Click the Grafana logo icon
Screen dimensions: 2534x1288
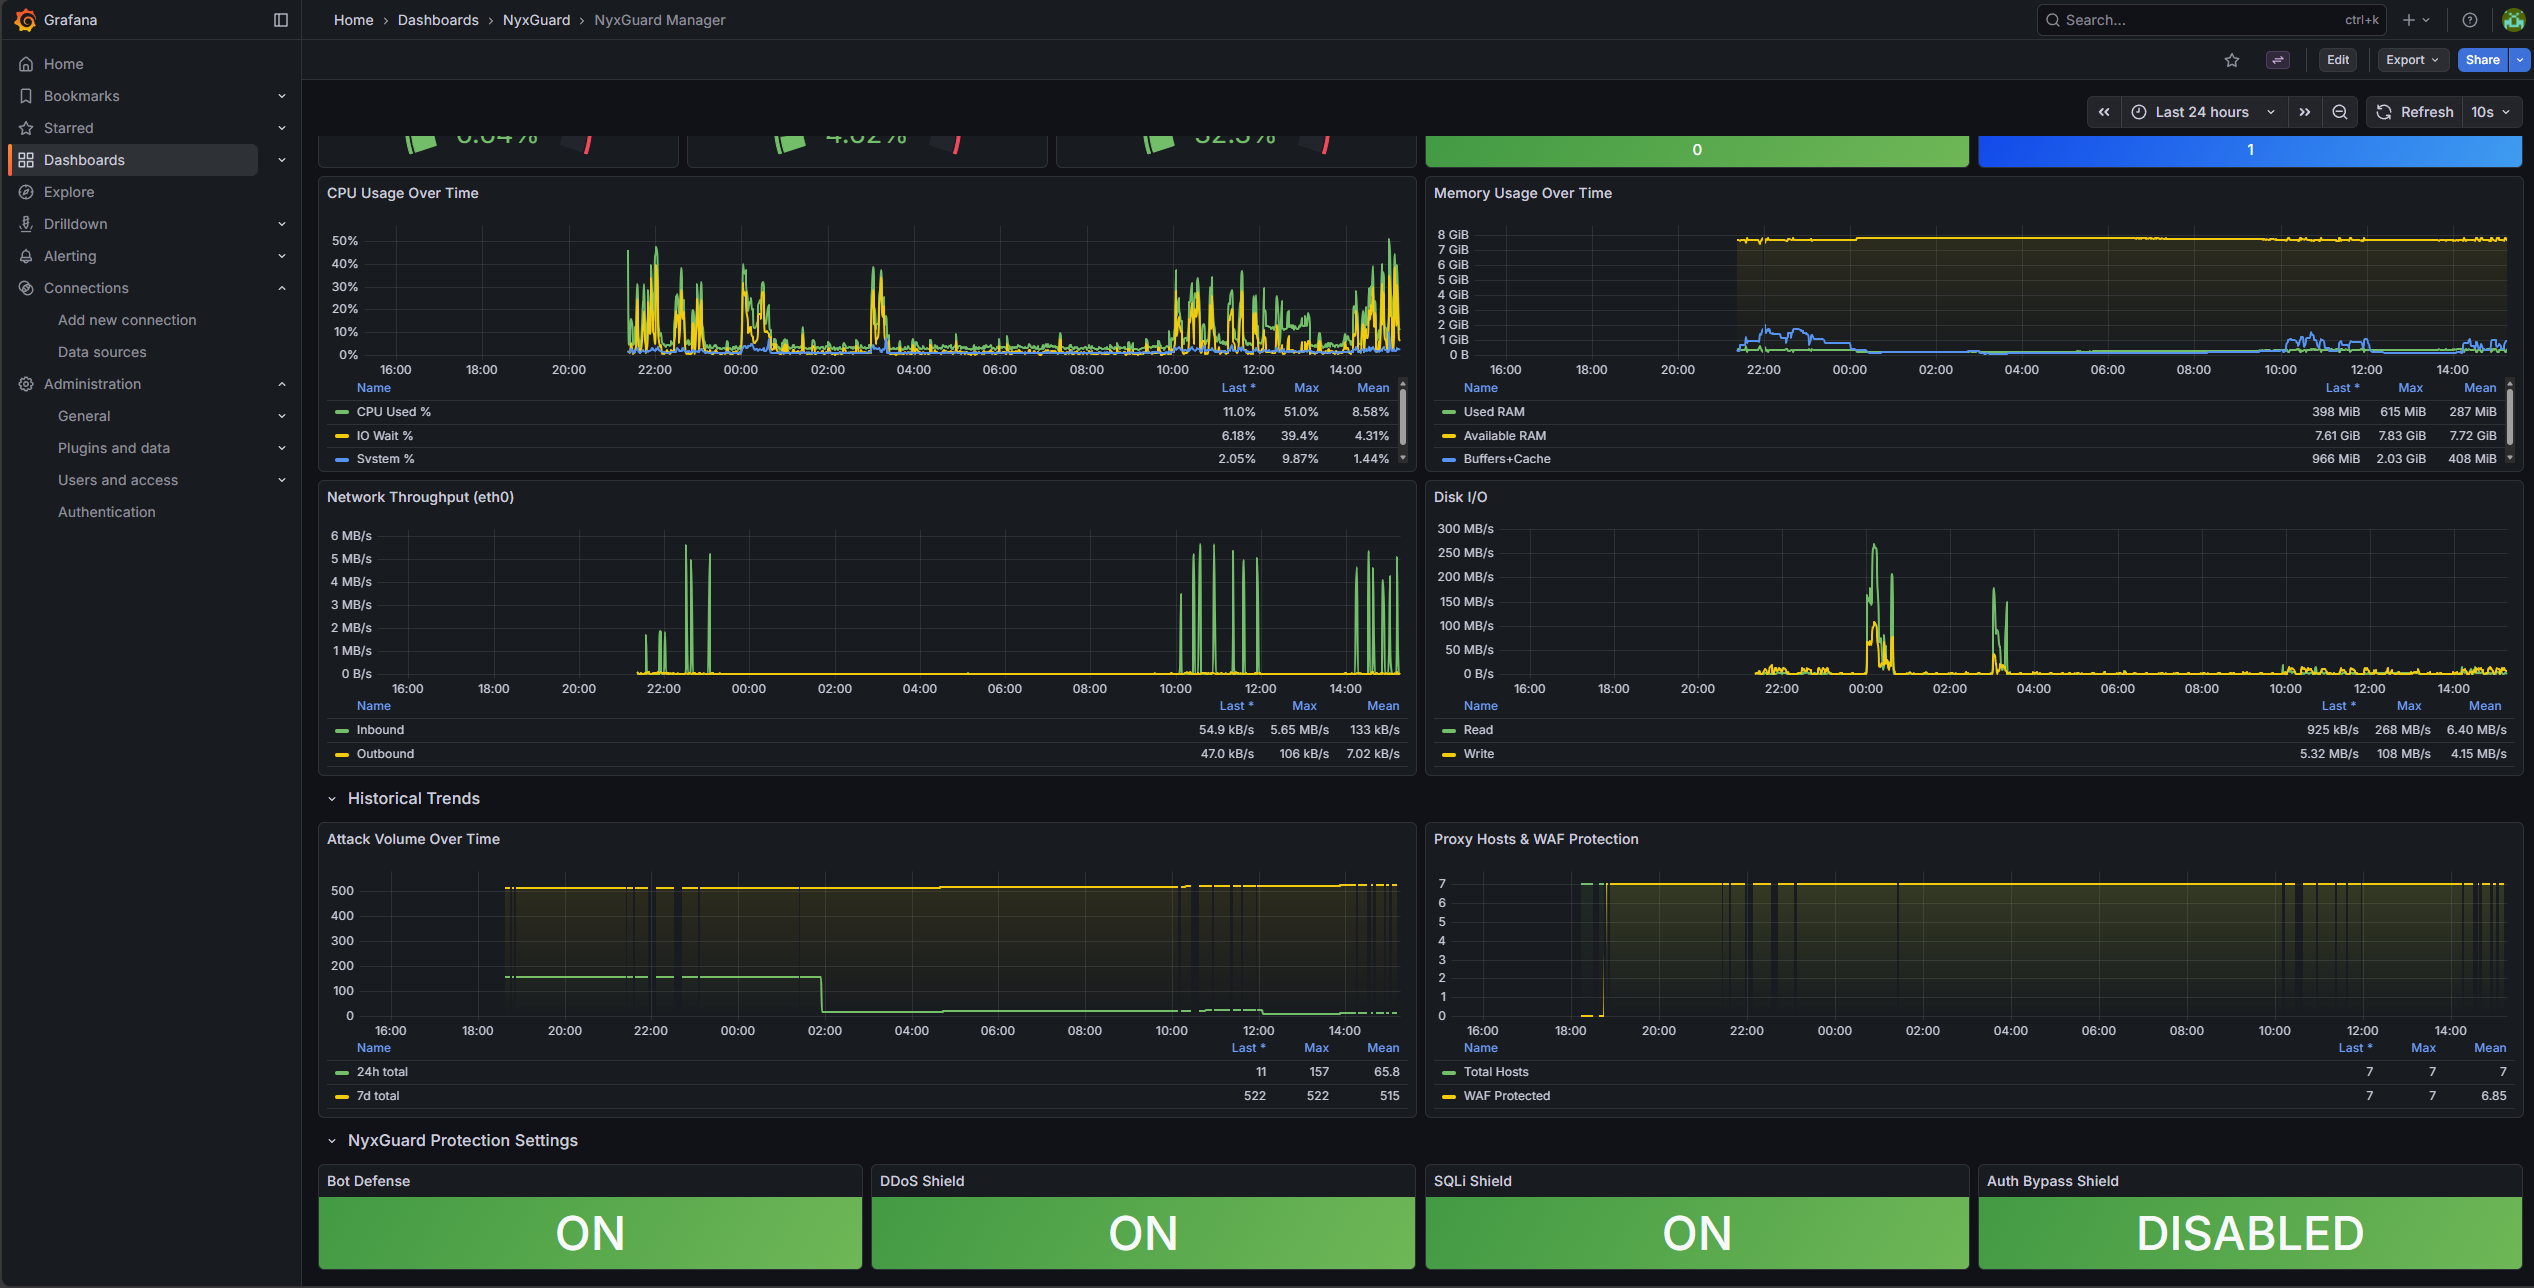25,20
